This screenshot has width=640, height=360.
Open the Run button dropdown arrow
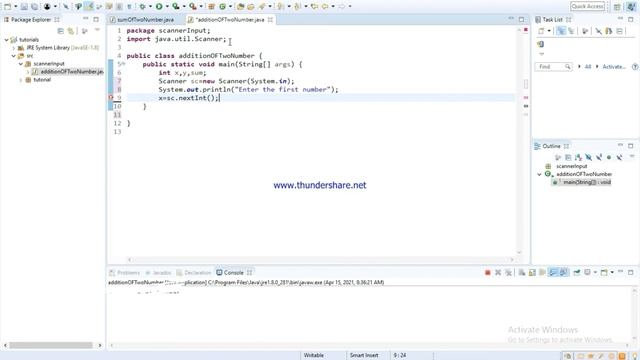(167, 7)
